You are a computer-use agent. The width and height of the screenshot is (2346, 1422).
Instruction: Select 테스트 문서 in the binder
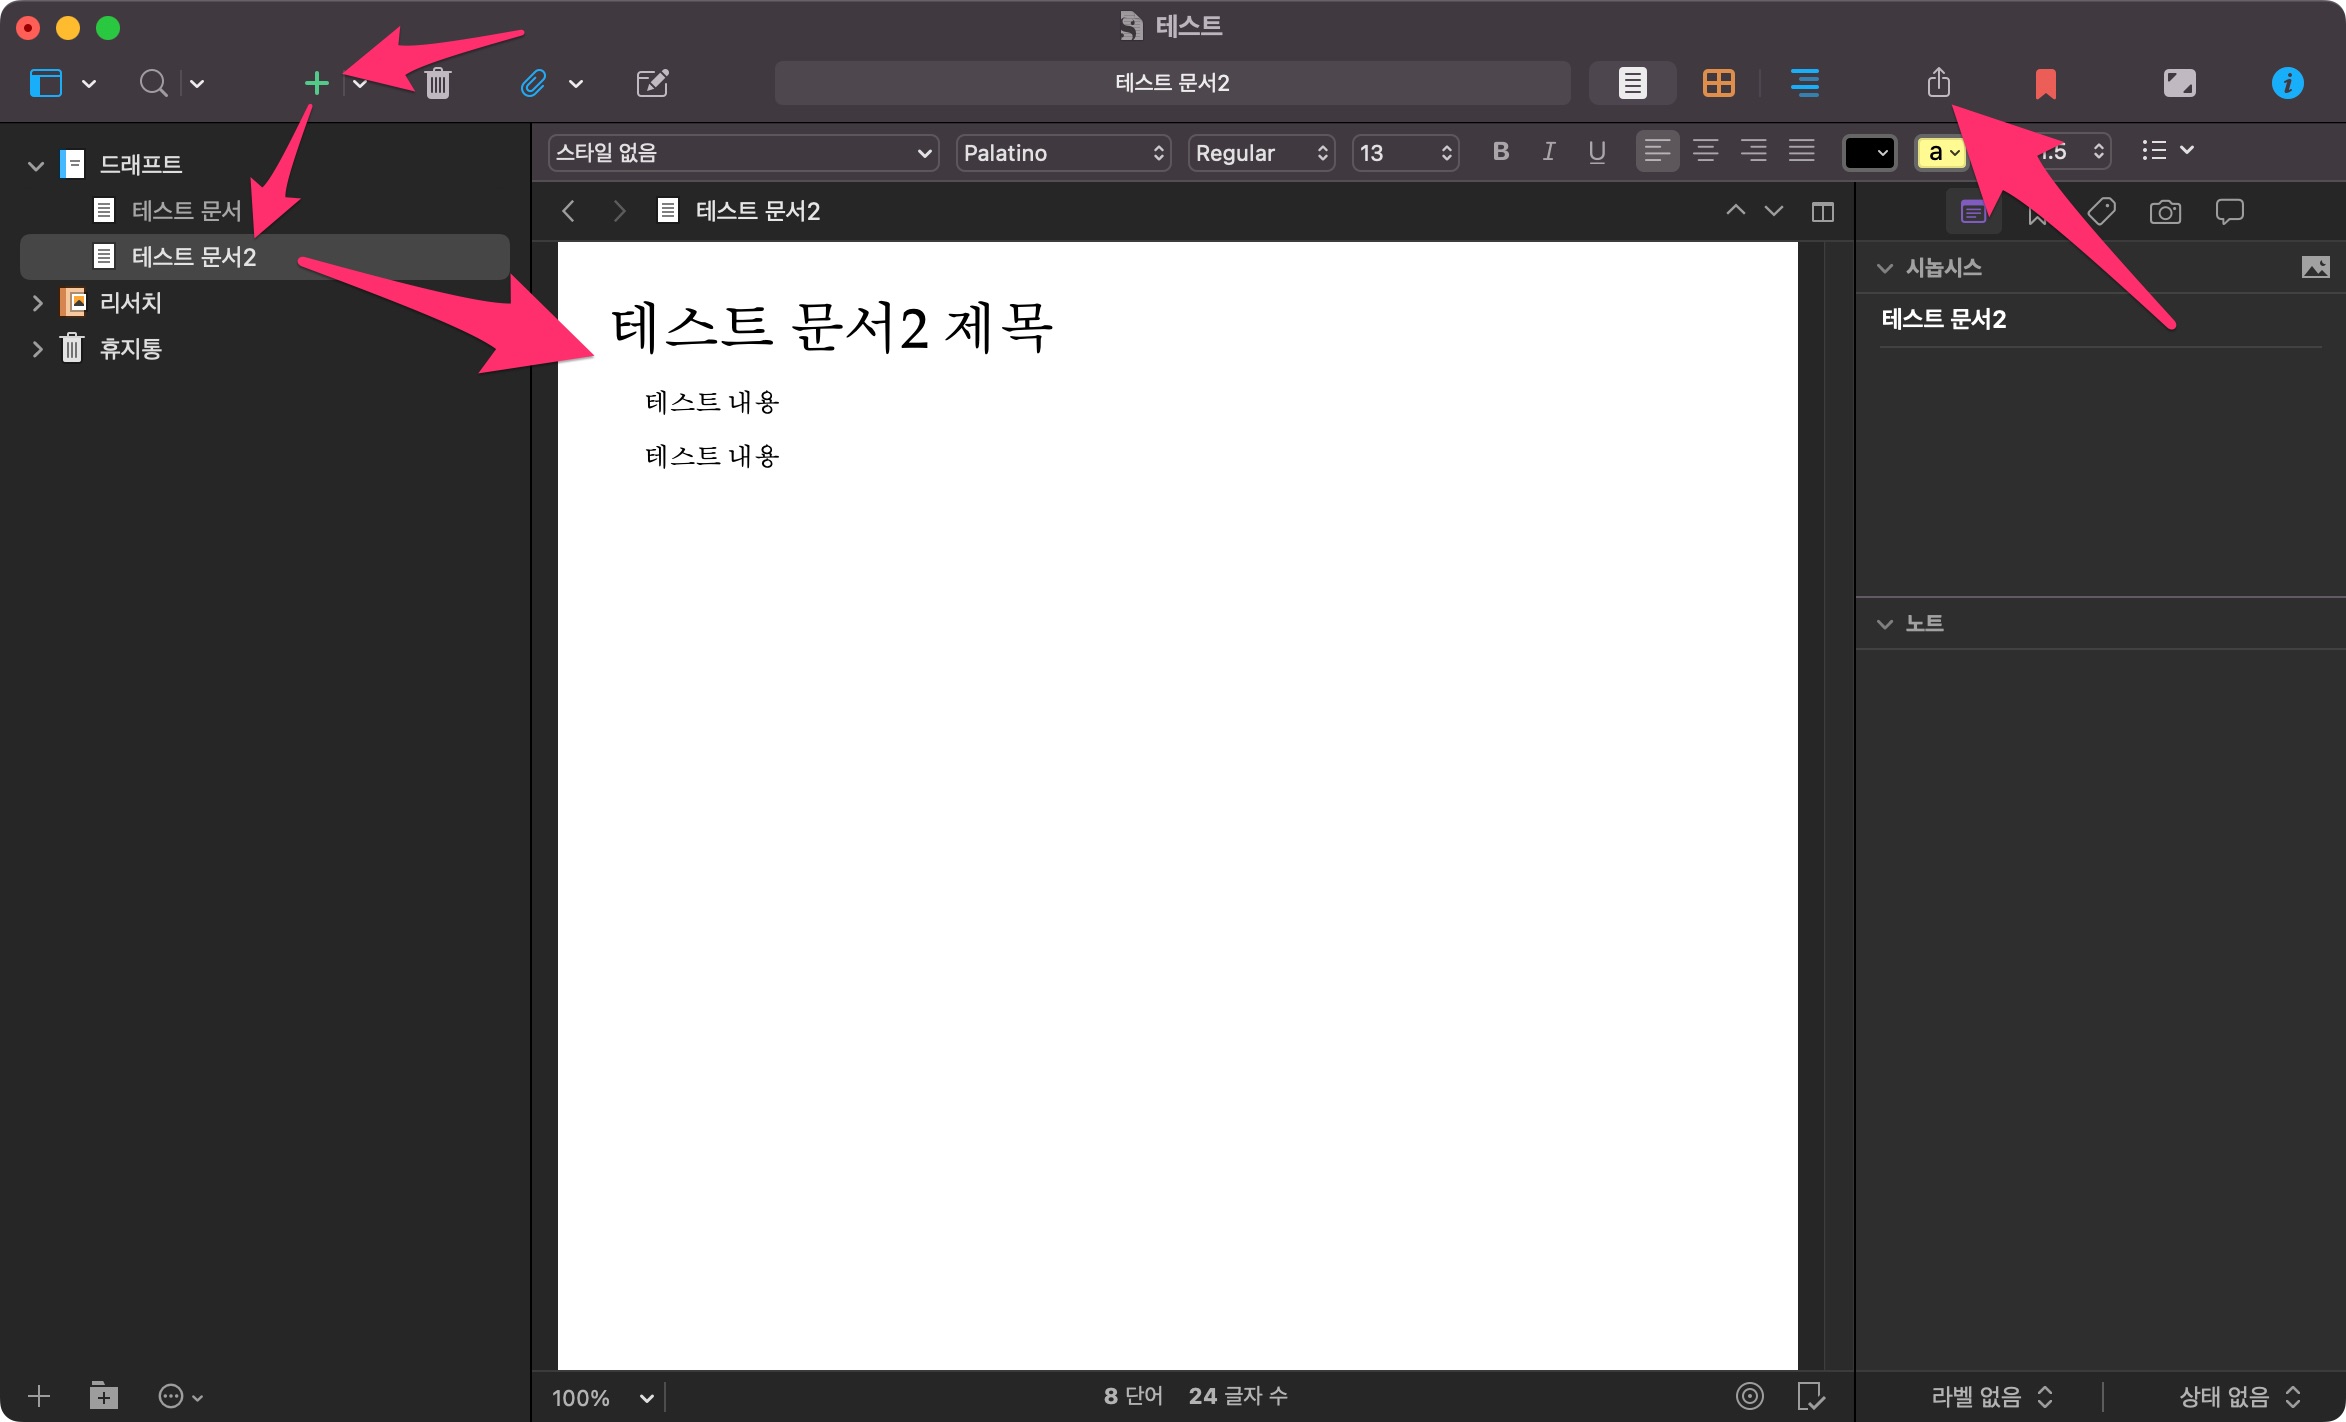click(186, 210)
